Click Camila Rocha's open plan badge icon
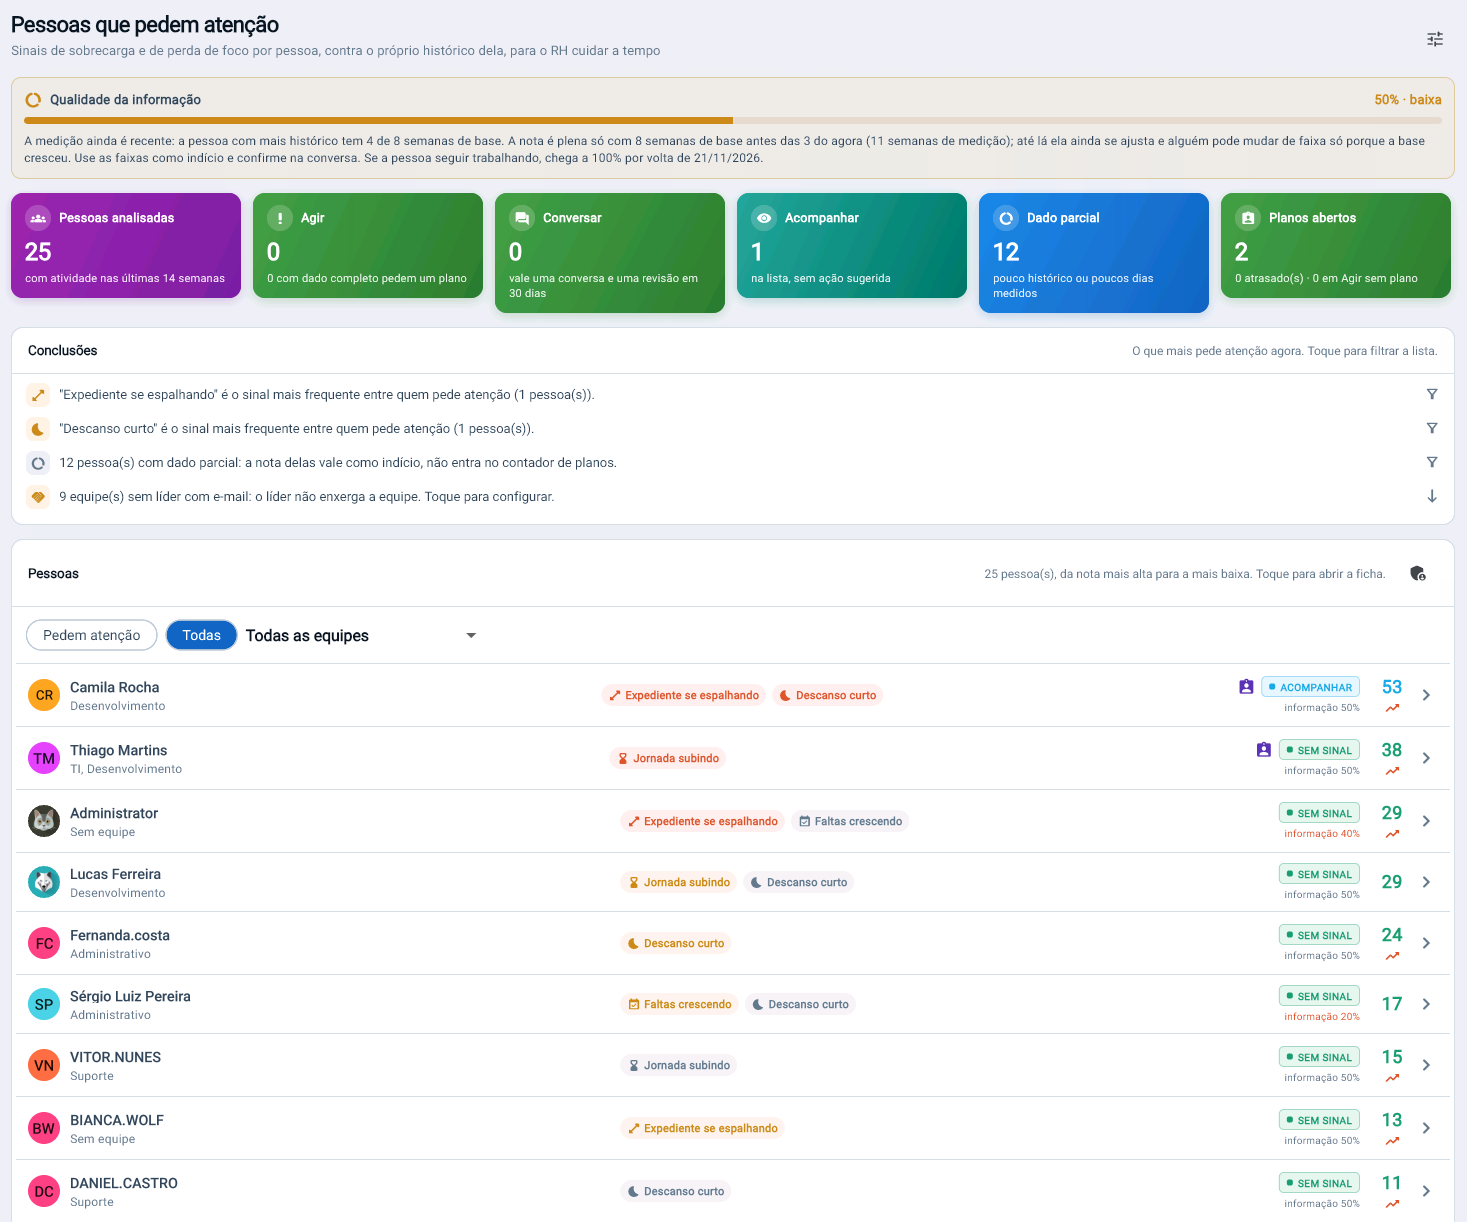This screenshot has height=1222, width=1467. click(1246, 687)
